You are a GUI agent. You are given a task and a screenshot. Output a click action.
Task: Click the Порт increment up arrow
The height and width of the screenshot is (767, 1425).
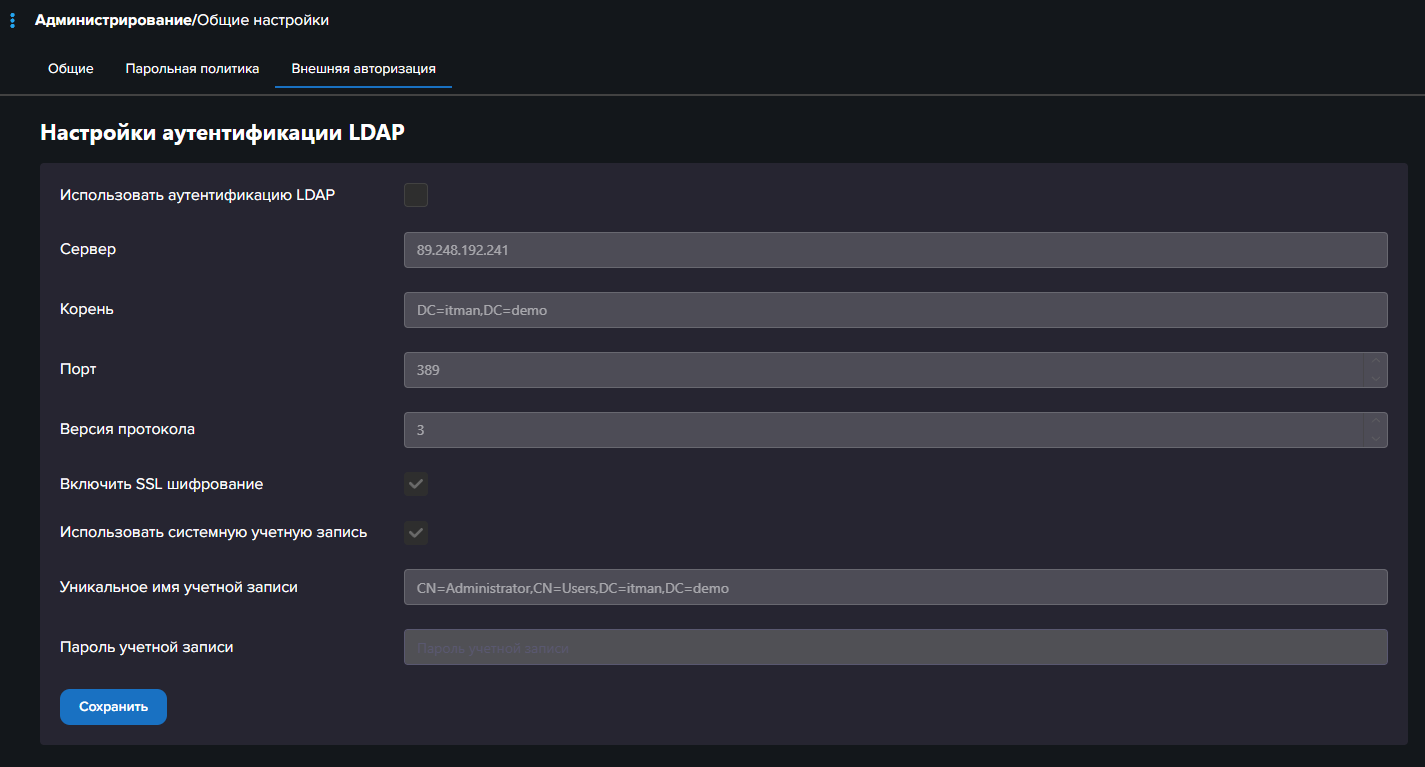[1376, 361]
